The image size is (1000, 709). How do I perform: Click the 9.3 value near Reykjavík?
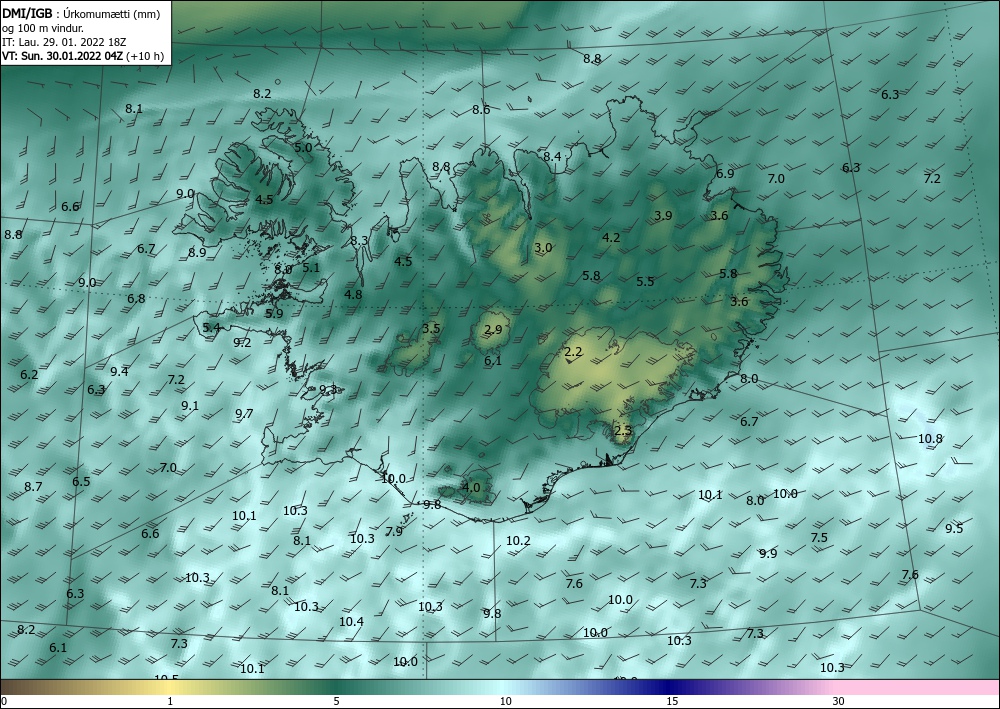pyautogui.click(x=328, y=389)
